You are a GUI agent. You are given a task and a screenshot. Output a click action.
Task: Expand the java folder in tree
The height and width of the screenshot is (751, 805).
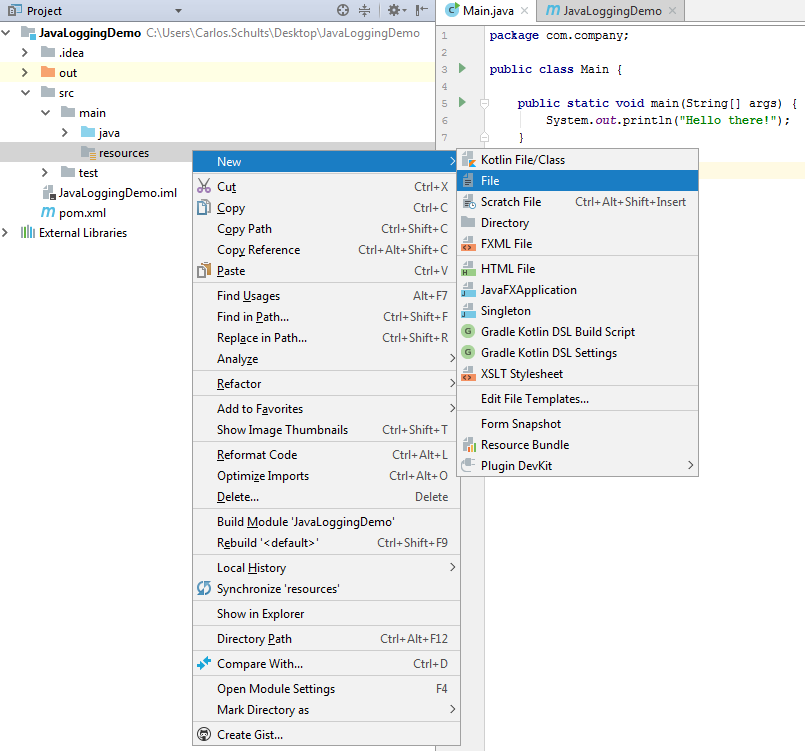[x=65, y=133]
